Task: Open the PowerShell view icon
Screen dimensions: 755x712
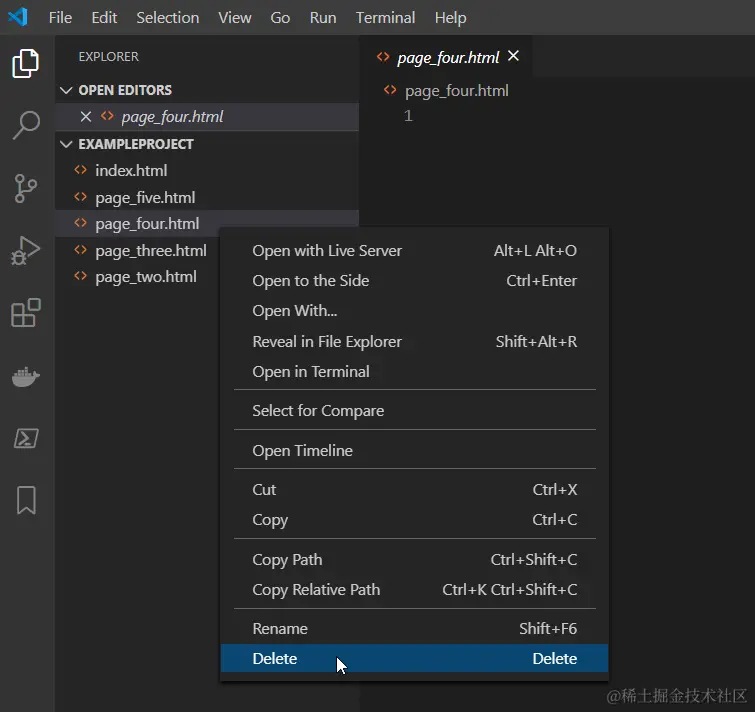Action: (26, 438)
